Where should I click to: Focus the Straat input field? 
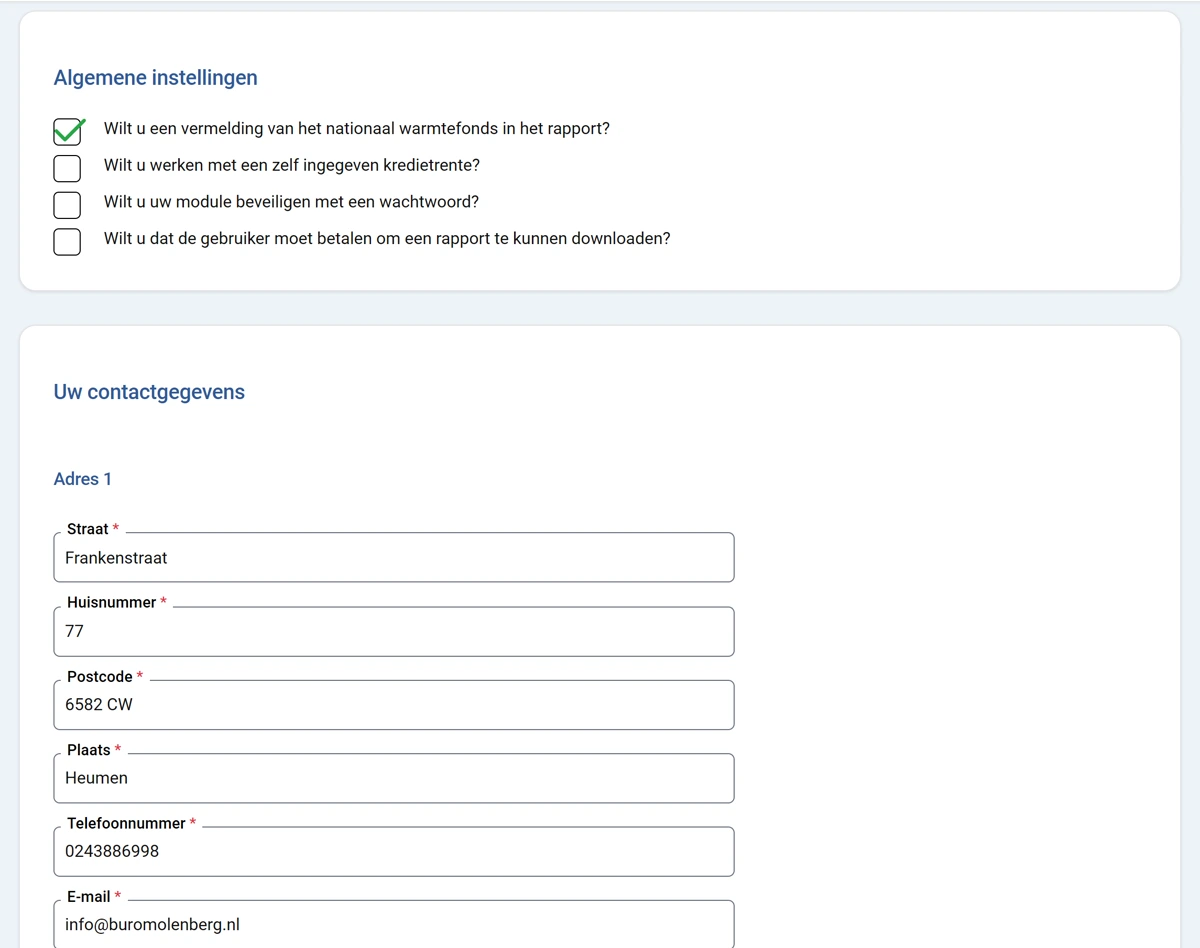click(x=394, y=557)
